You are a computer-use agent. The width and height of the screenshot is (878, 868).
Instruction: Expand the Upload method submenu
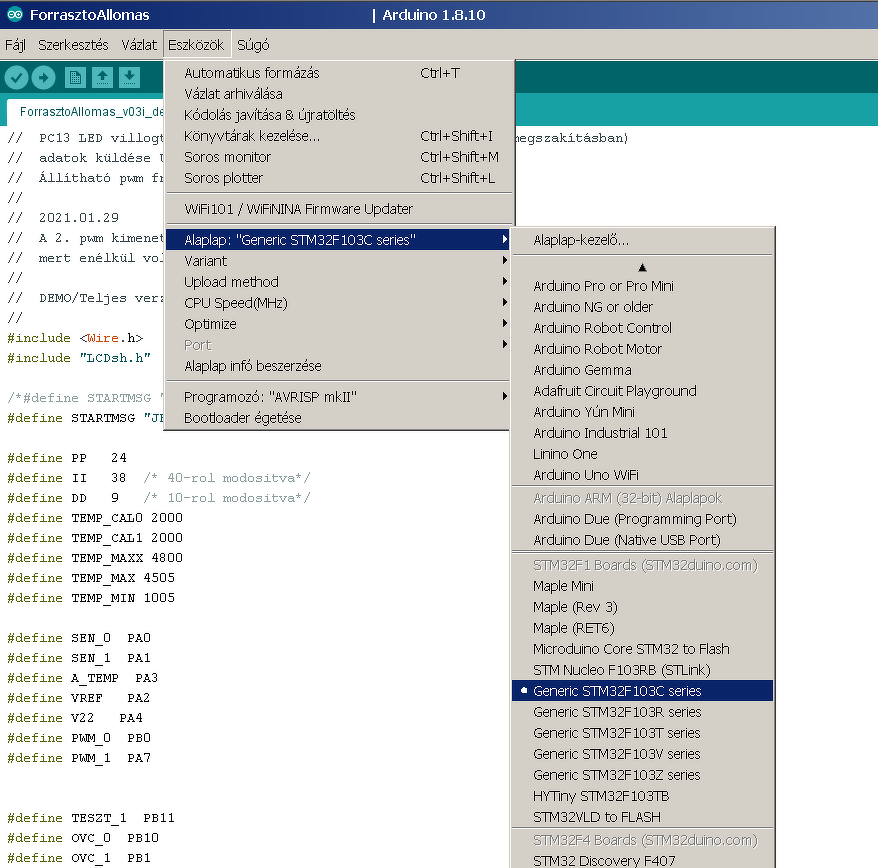[x=338, y=282]
